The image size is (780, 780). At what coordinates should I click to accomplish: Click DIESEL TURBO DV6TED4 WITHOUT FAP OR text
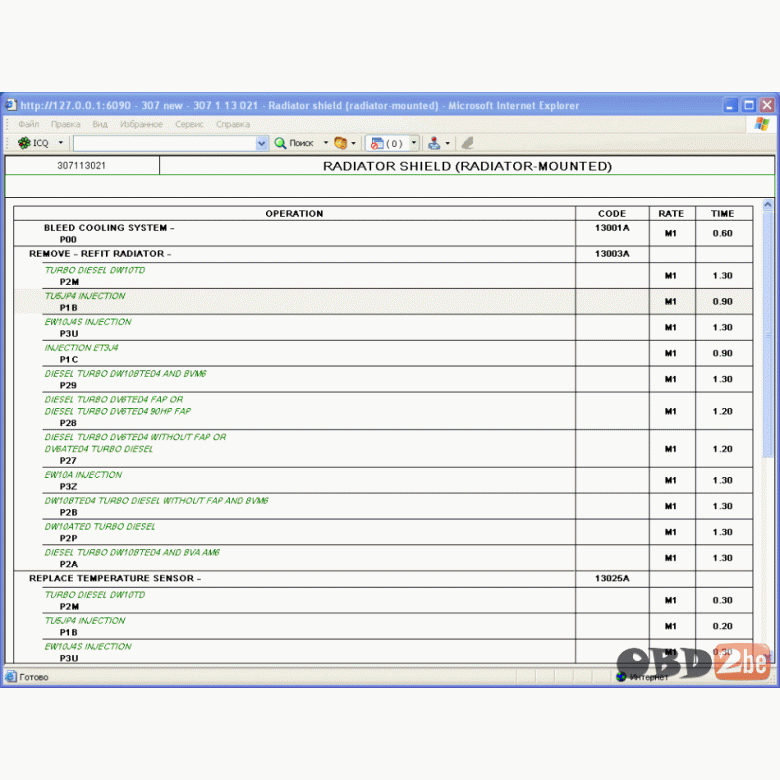coord(135,437)
